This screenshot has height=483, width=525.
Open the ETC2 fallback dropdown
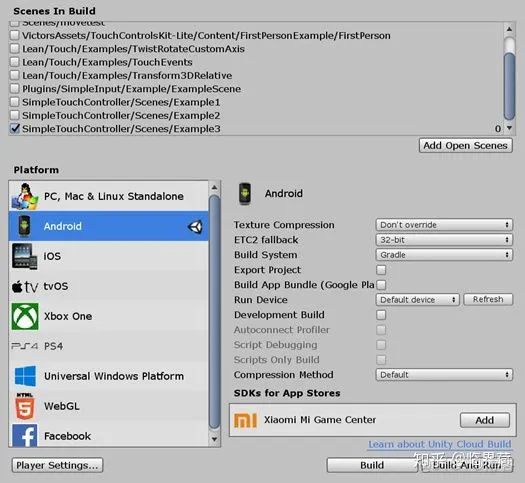(x=444, y=240)
